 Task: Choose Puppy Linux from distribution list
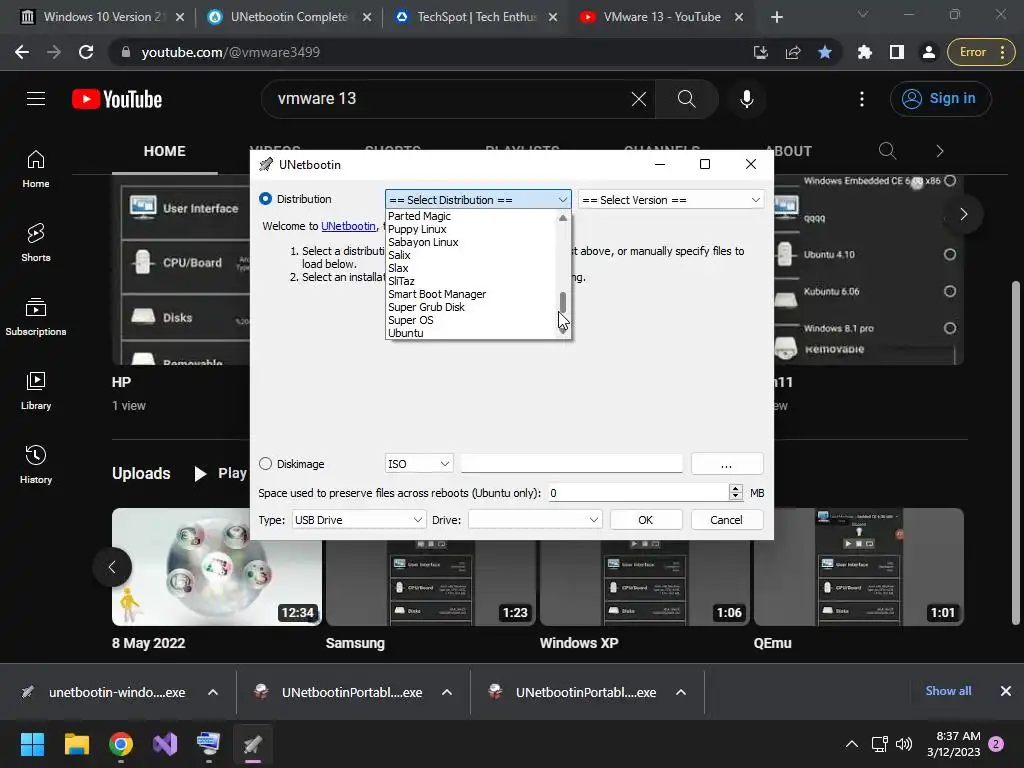(417, 229)
